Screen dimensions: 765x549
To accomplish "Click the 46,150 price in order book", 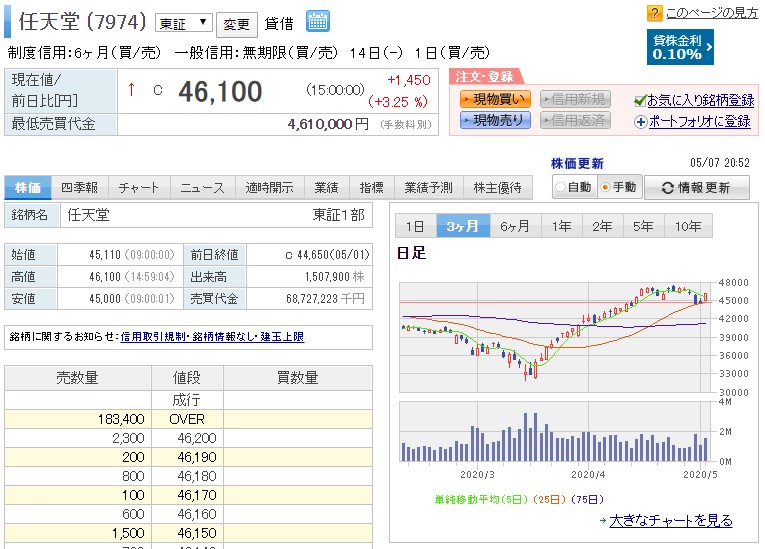I will coord(196,533).
